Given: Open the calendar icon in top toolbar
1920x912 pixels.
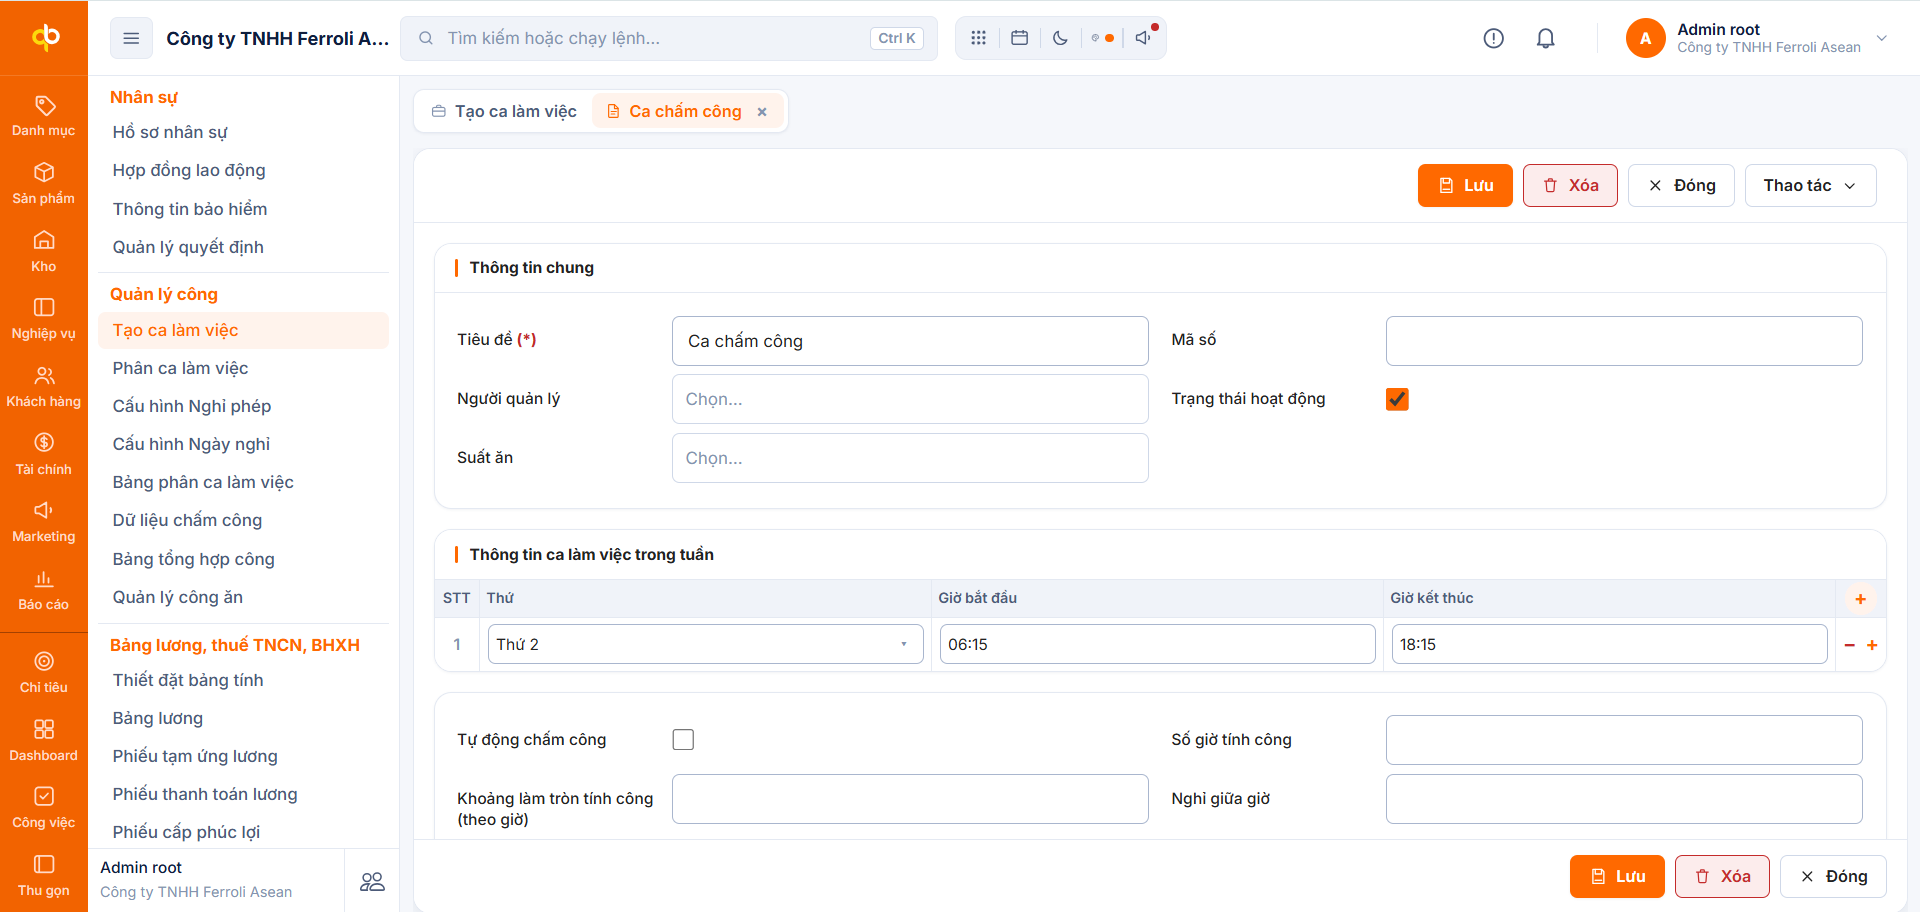Looking at the screenshot, I should click(x=1019, y=38).
